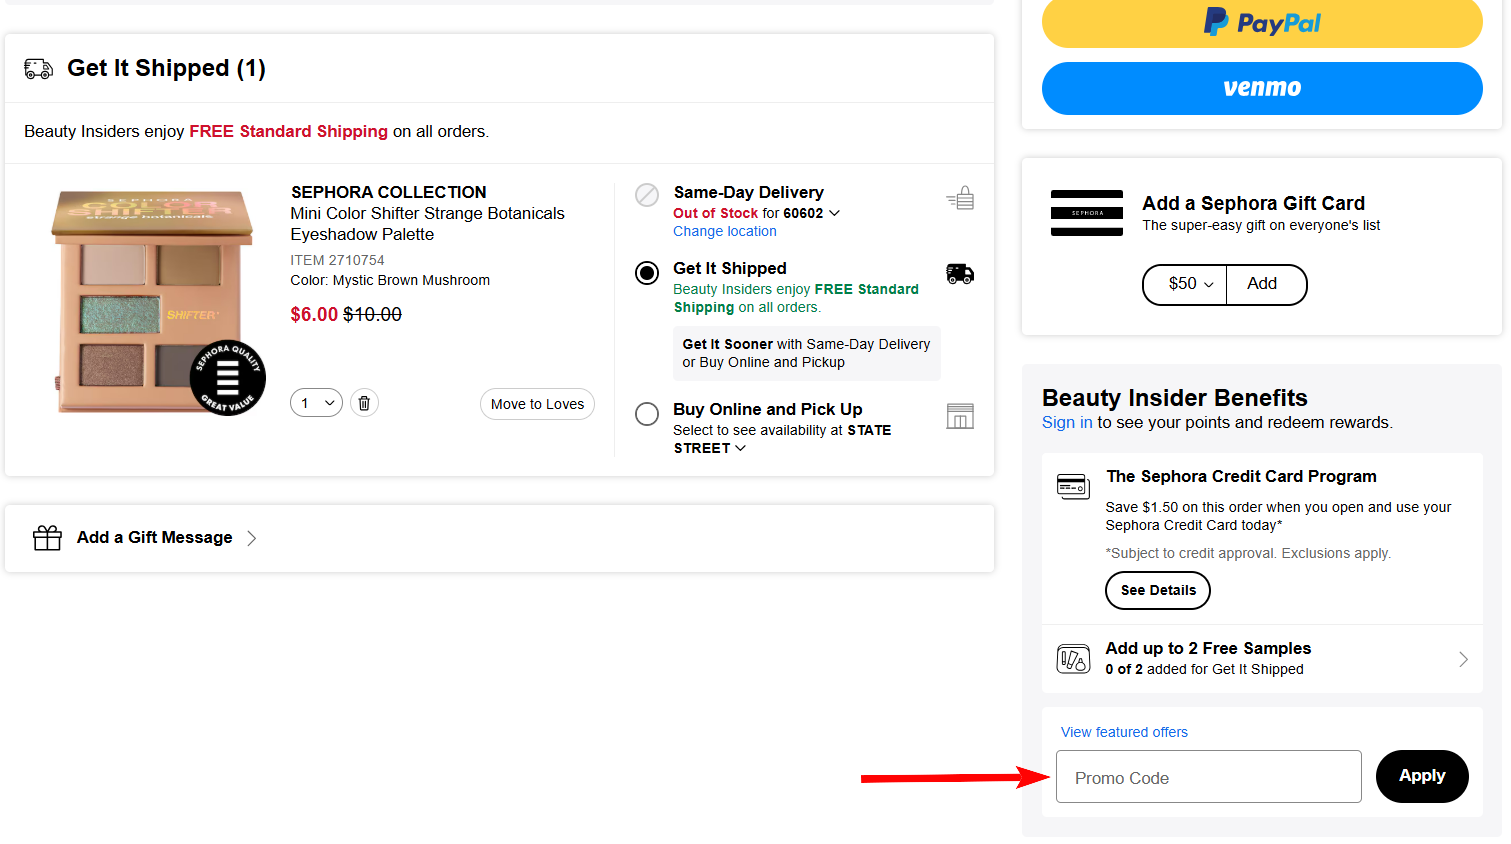
Task: Click the trash icon to remove item
Action: point(364,403)
